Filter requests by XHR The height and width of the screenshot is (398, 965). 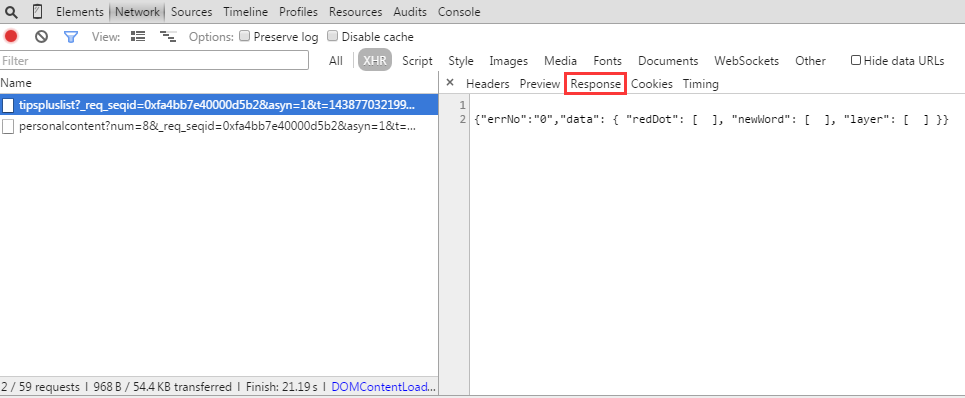(375, 61)
